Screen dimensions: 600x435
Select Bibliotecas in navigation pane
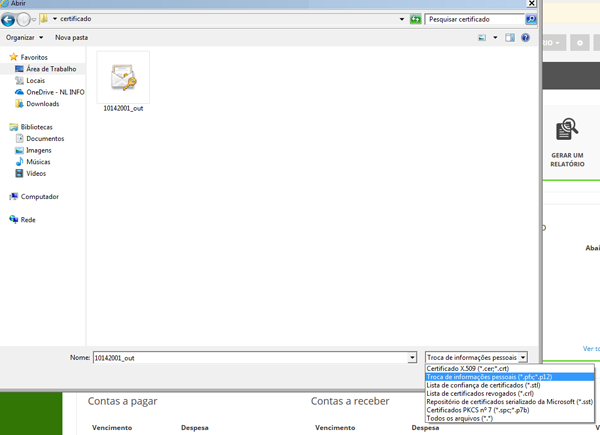click(x=31, y=127)
